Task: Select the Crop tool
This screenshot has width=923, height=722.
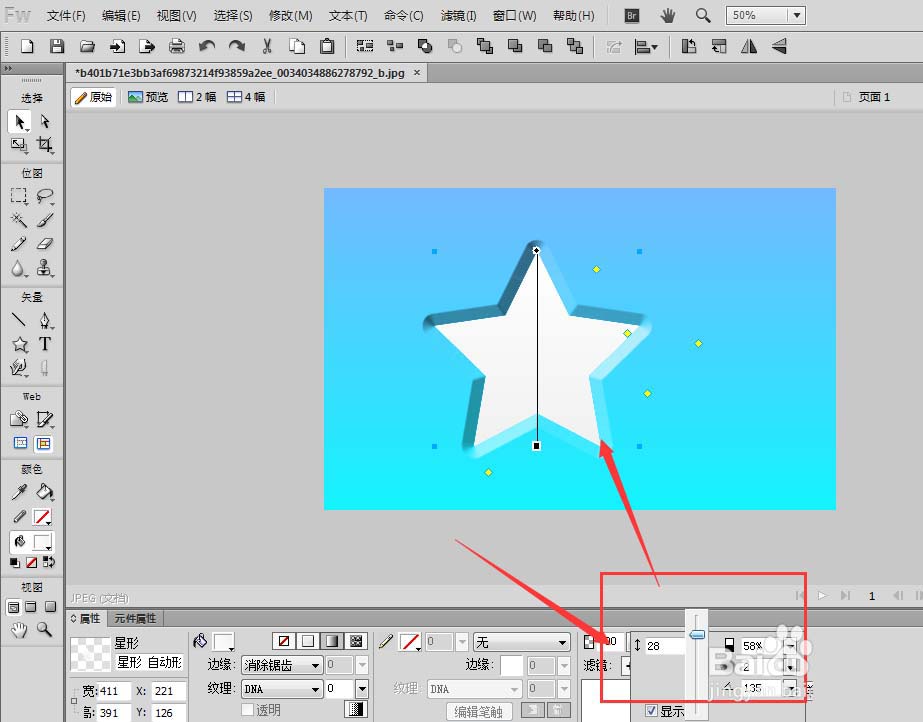Action: point(45,144)
